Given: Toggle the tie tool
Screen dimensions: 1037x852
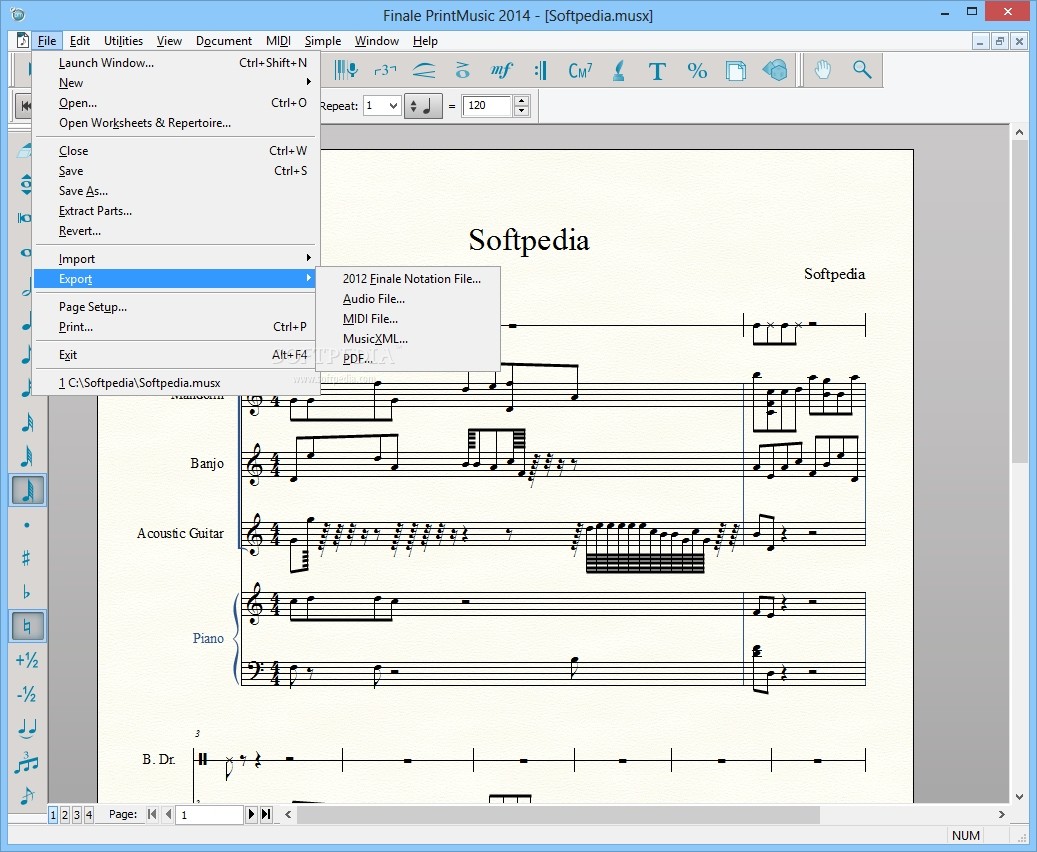Looking at the screenshot, I should click(26, 728).
